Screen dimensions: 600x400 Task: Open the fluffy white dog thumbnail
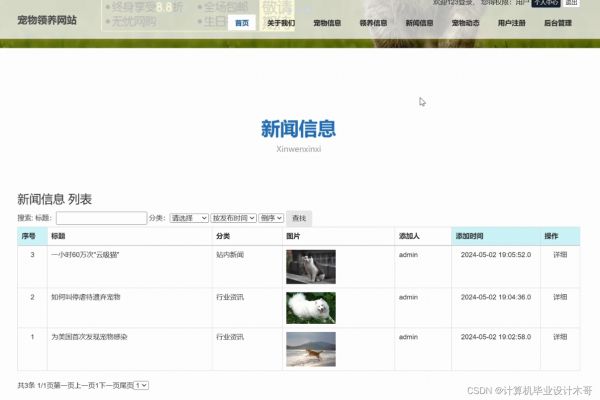tap(310, 307)
